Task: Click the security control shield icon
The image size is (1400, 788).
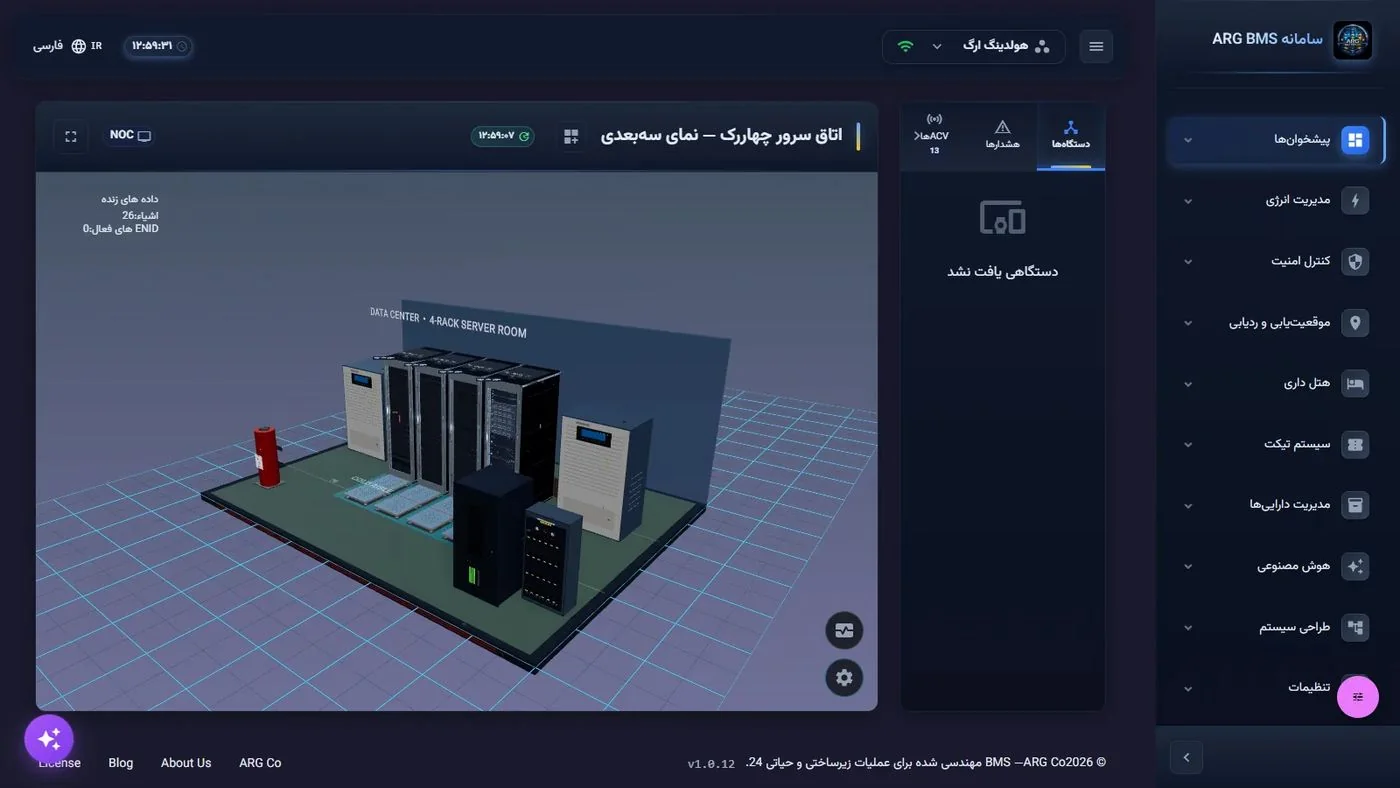Action: pos(1355,262)
